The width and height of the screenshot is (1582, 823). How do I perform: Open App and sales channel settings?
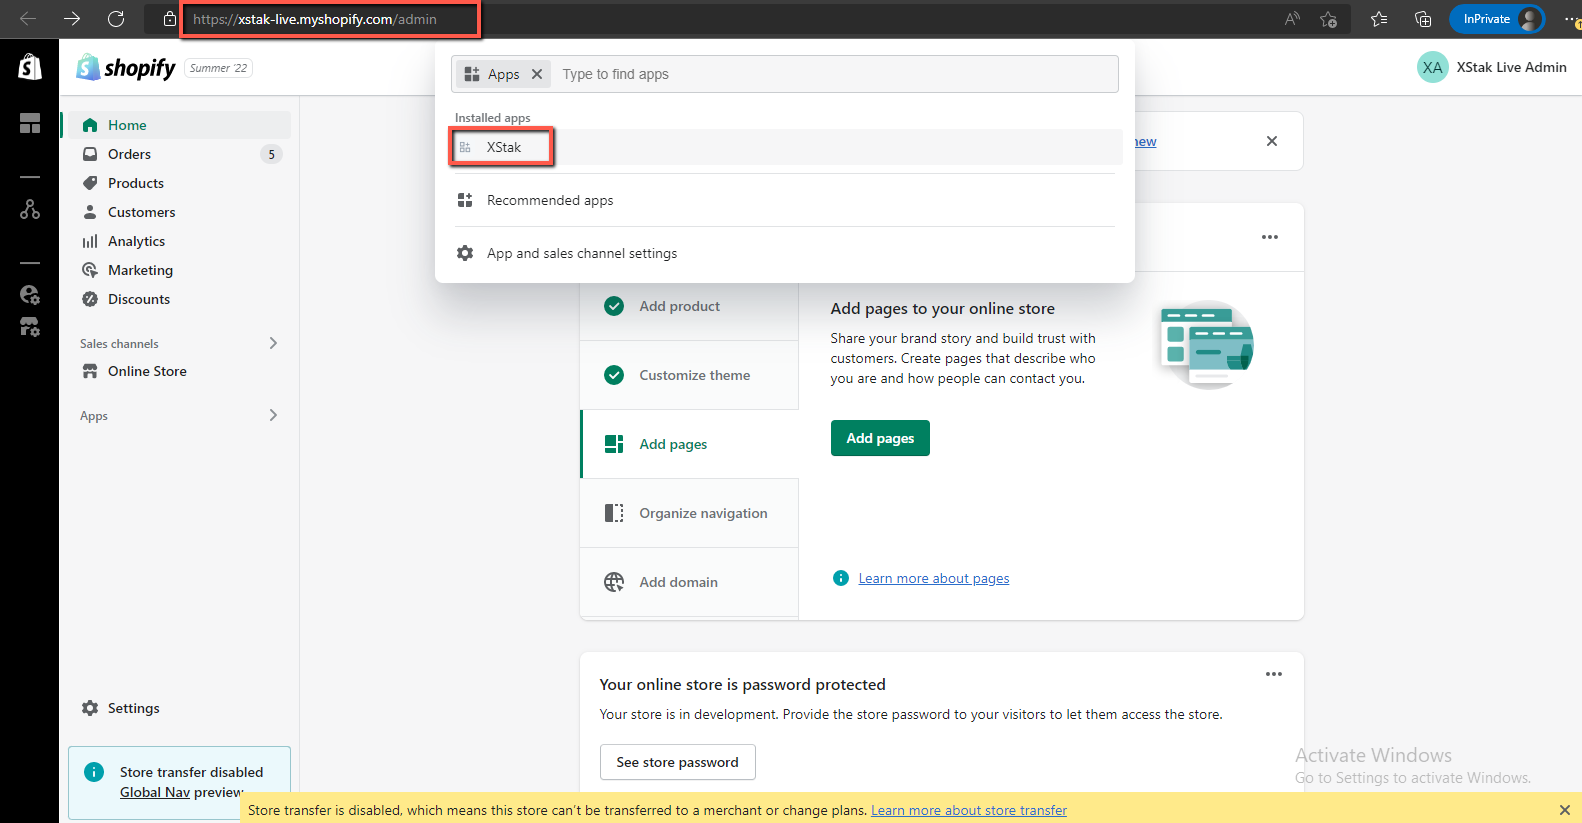click(581, 253)
